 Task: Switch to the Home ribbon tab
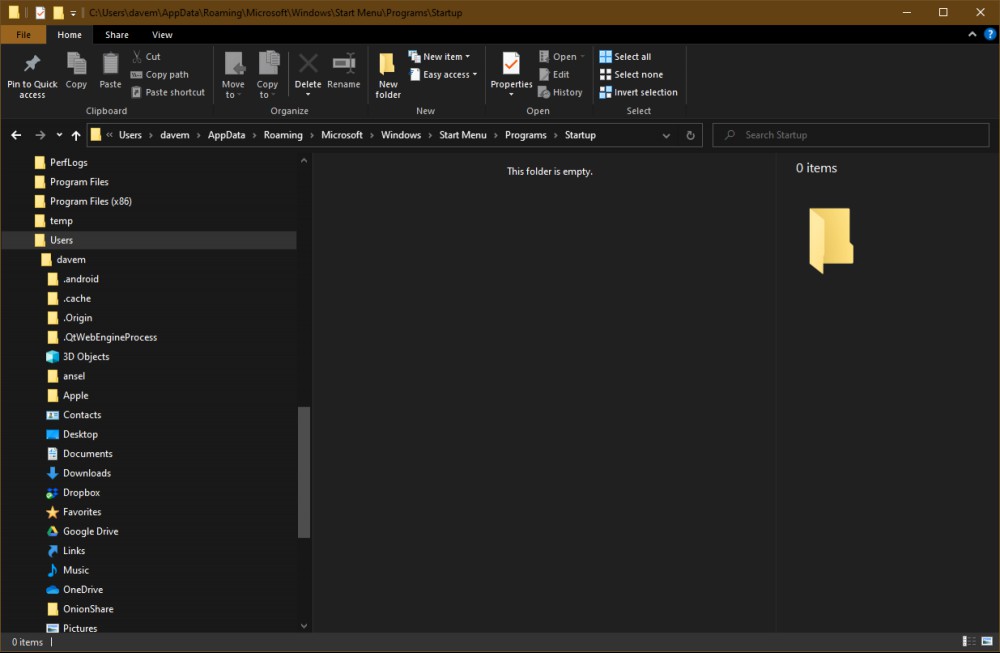70,34
